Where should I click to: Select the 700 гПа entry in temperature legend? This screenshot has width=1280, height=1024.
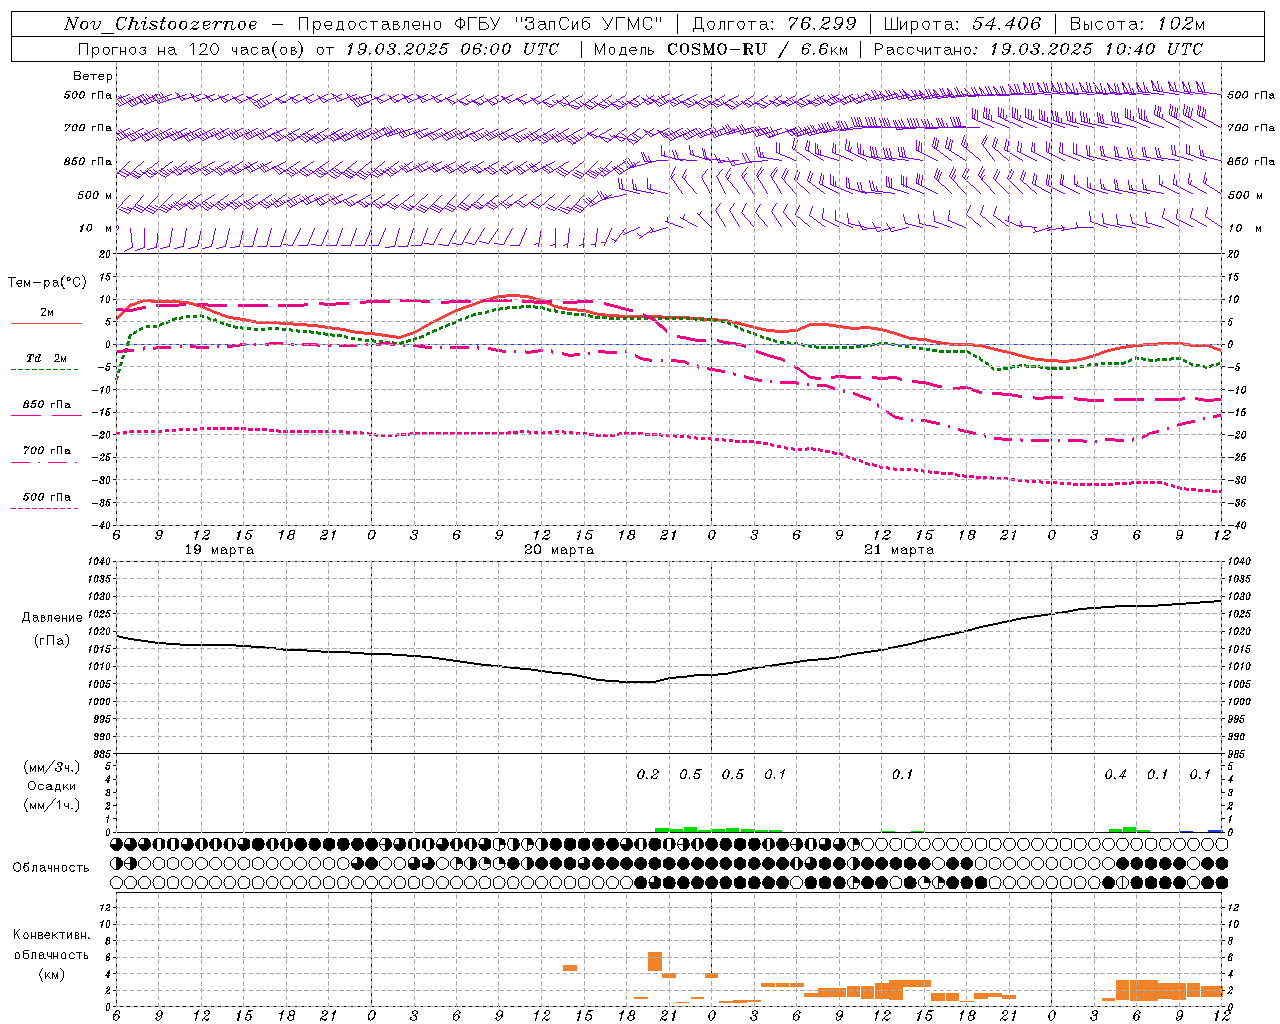(x=47, y=451)
